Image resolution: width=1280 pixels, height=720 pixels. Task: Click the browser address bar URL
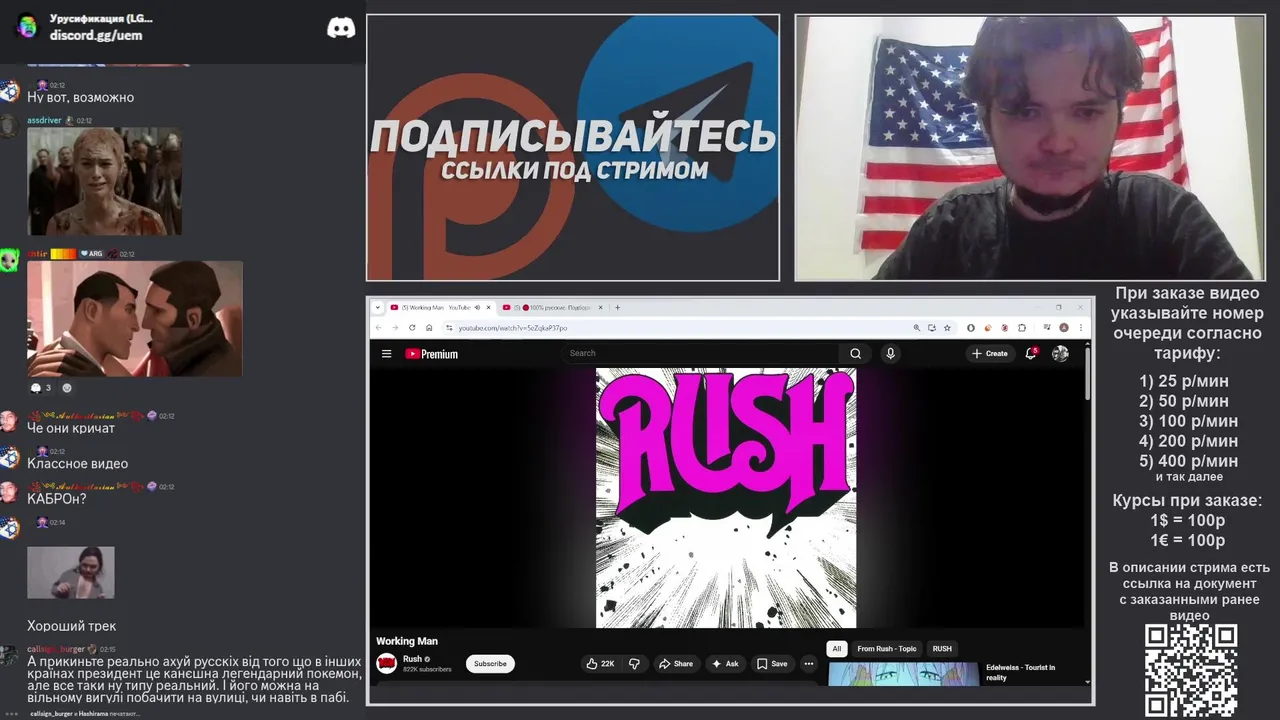(513, 327)
